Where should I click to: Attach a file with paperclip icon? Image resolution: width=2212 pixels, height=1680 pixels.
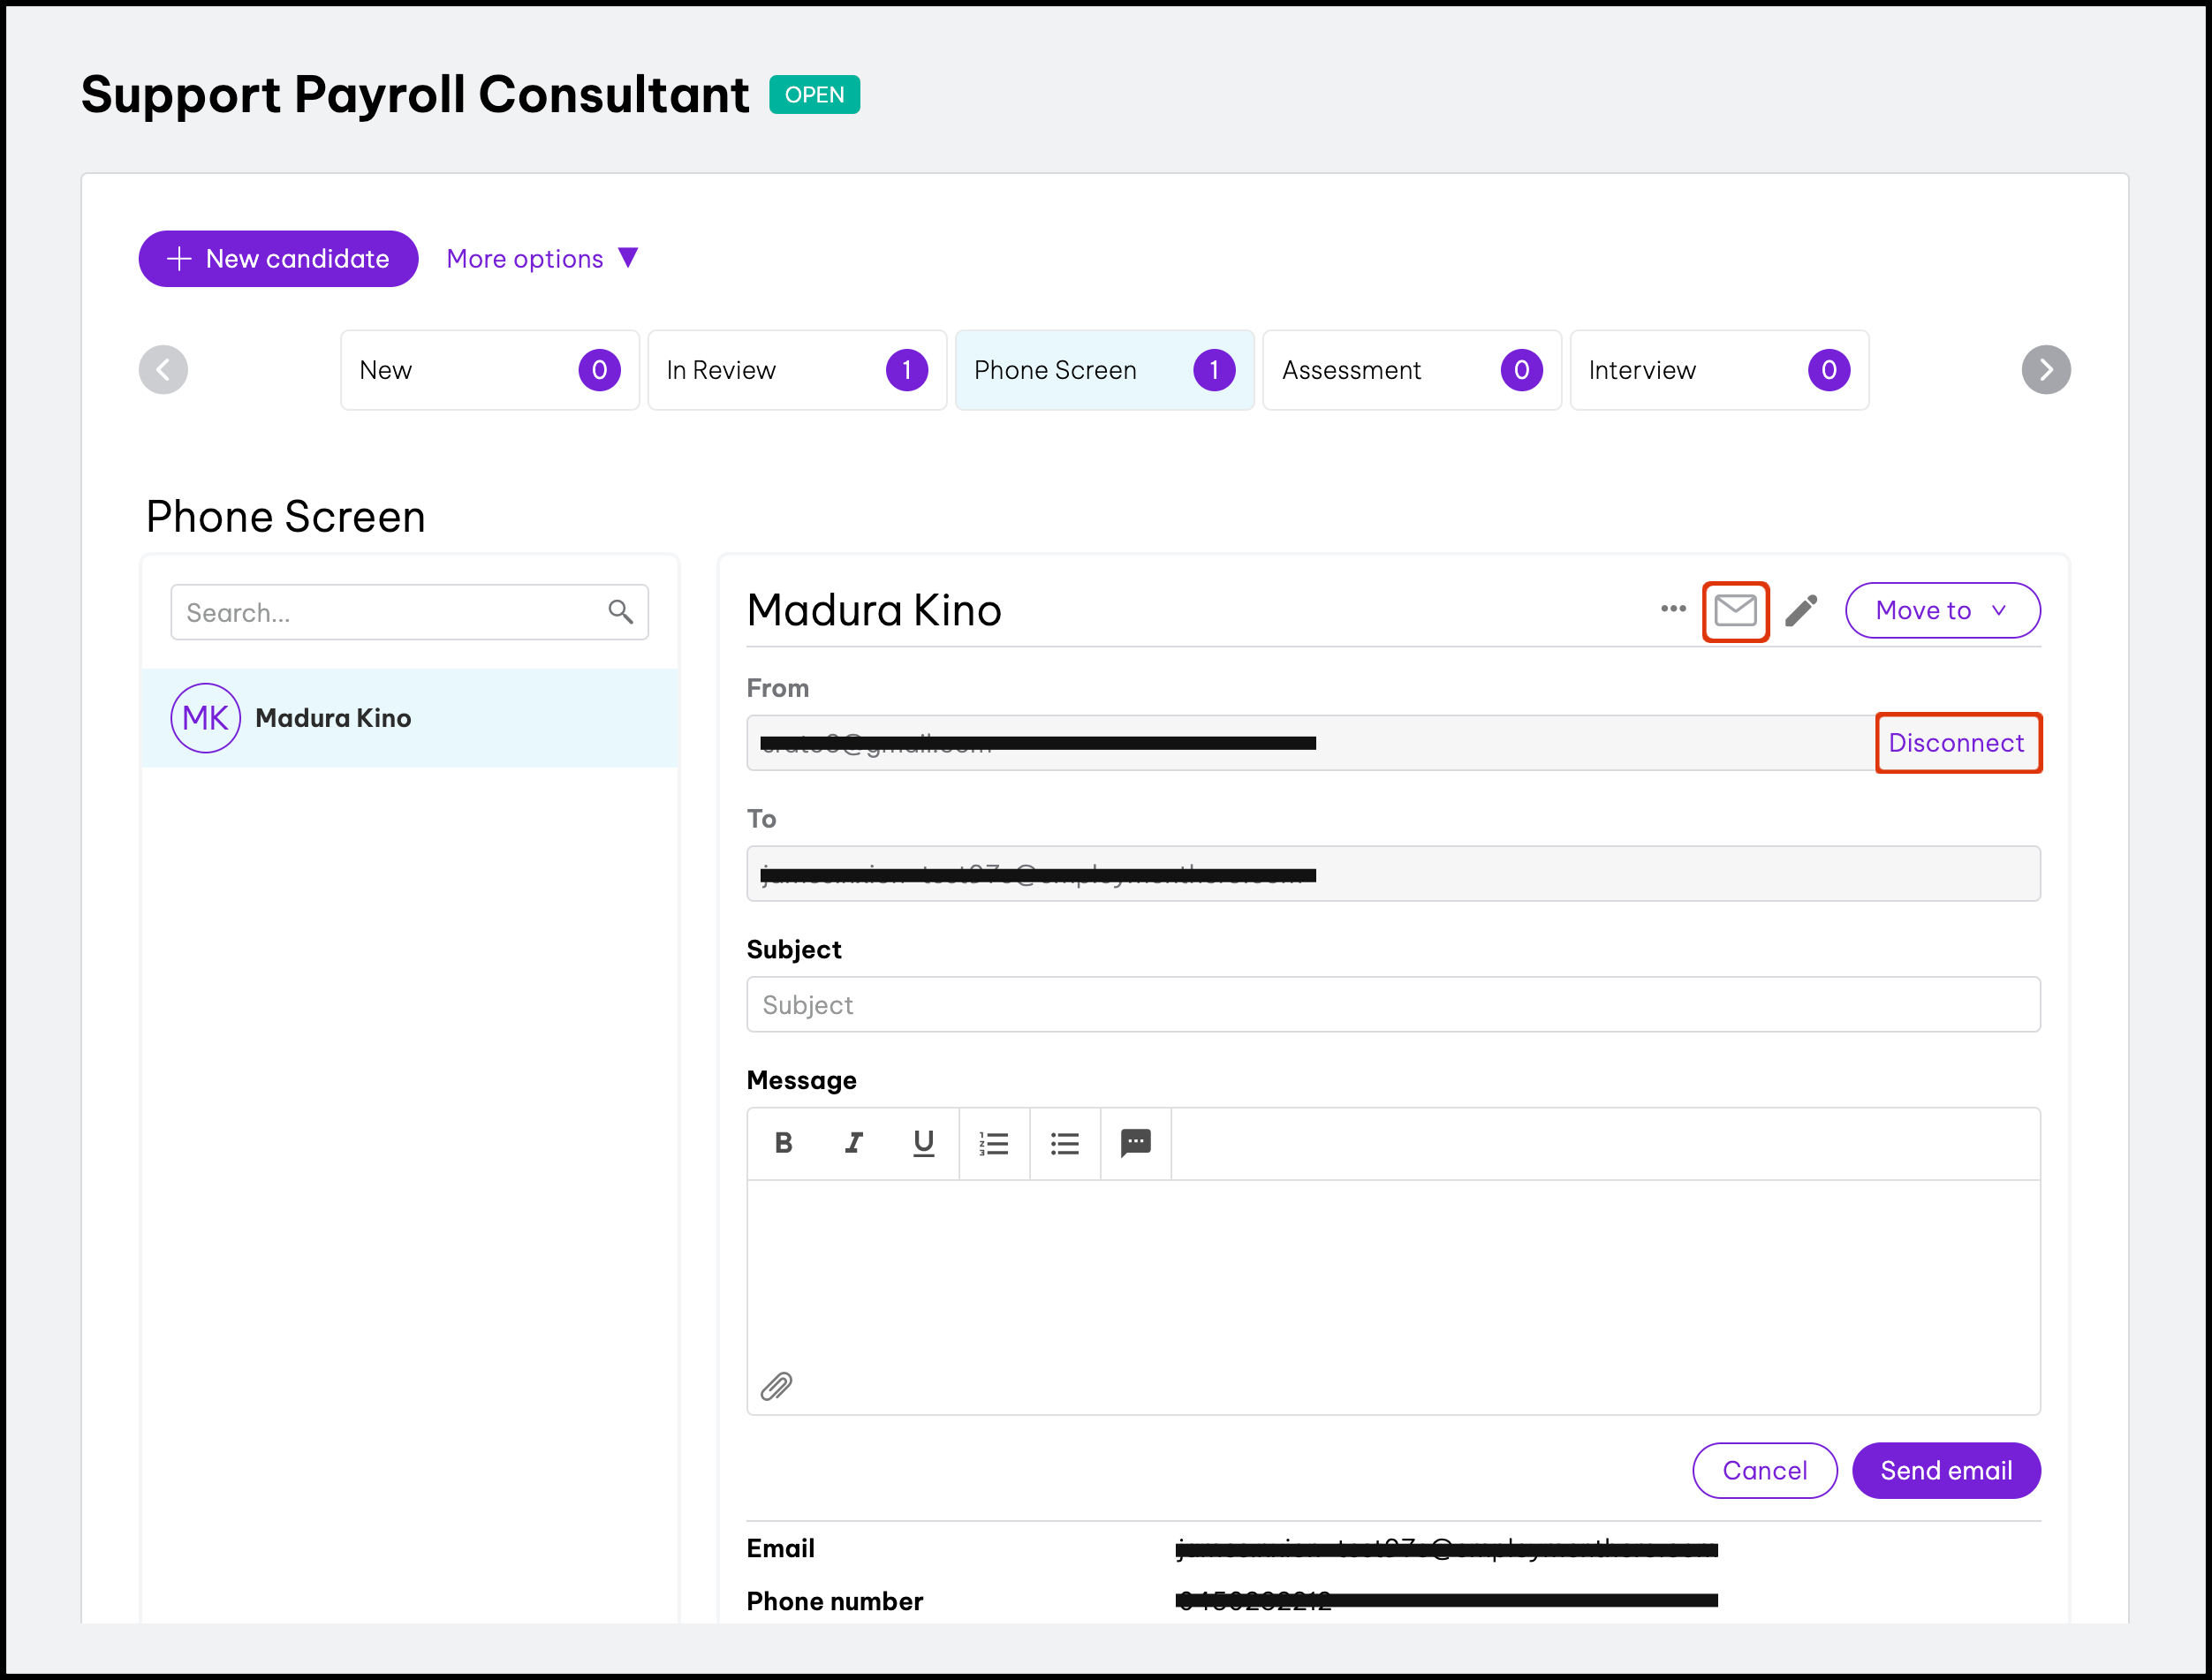click(x=777, y=1386)
